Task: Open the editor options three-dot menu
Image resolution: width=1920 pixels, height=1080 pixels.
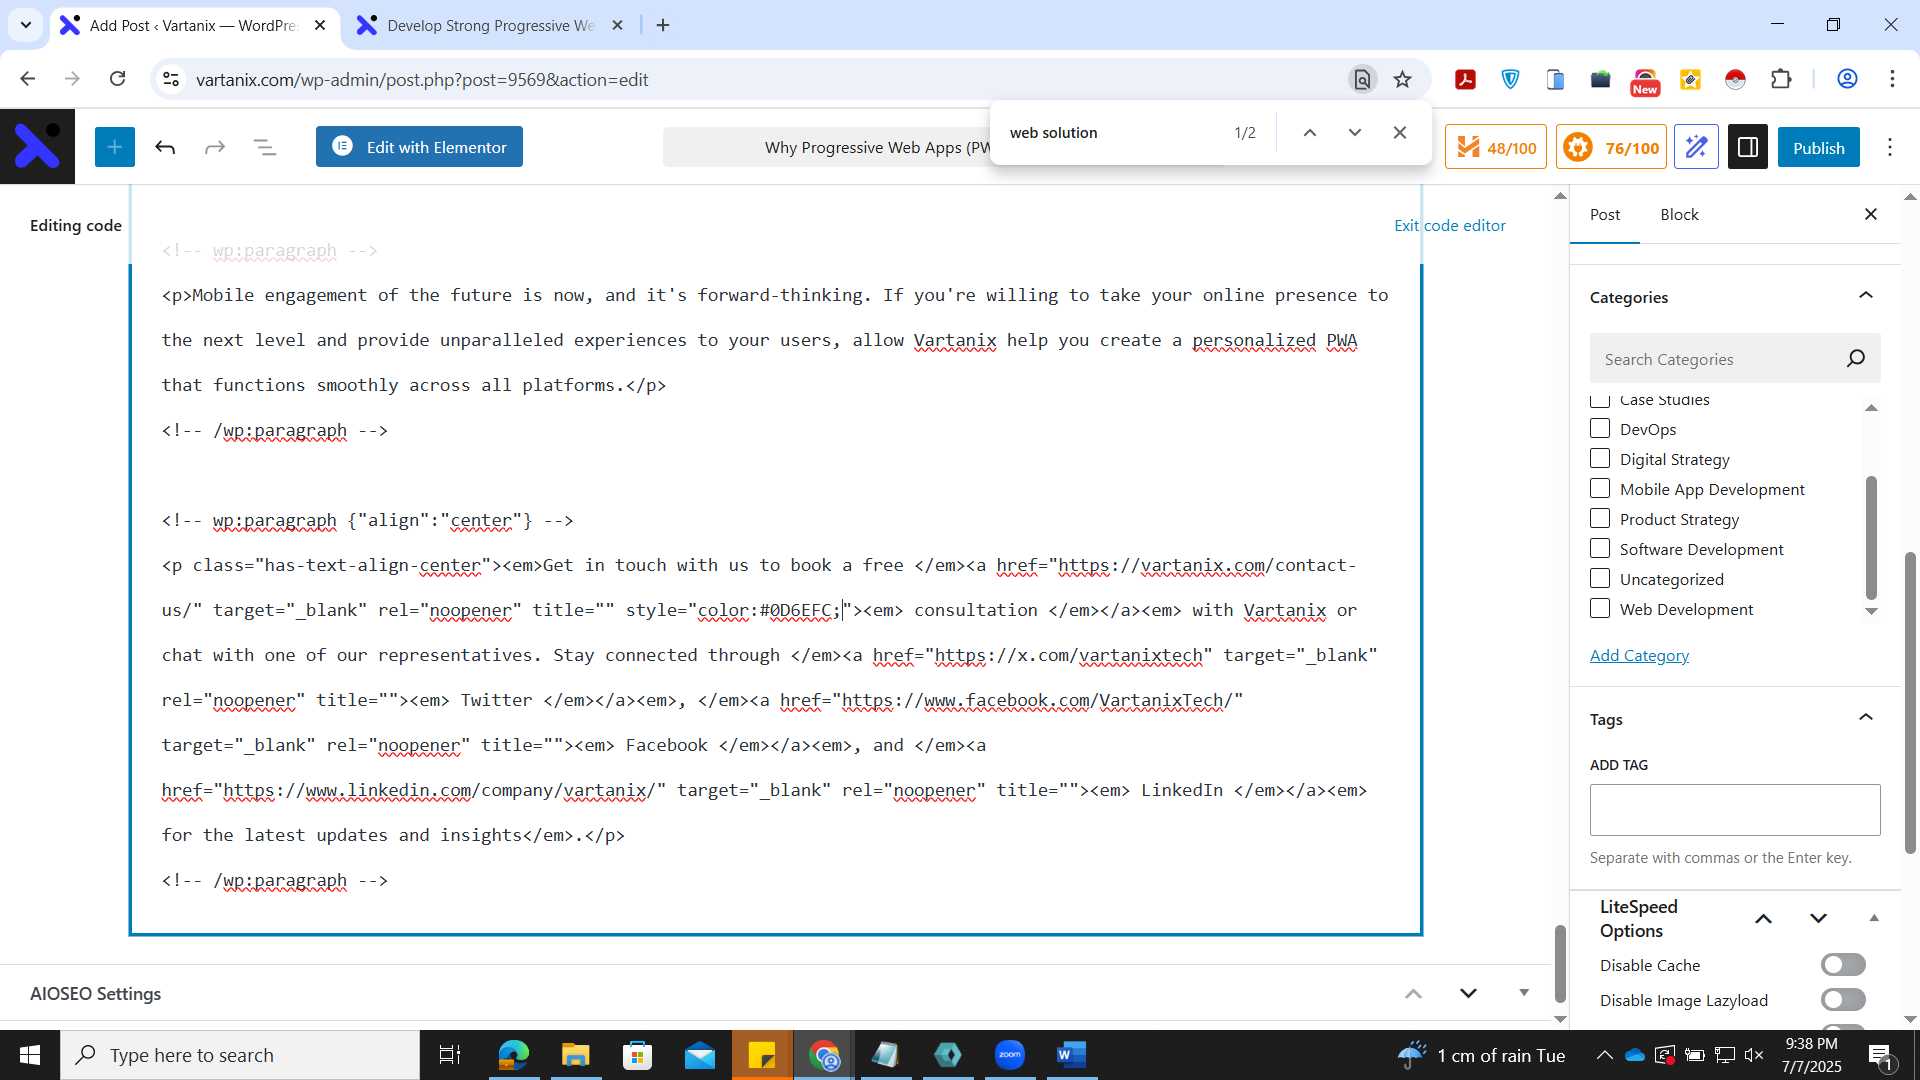Action: pos(1890,147)
